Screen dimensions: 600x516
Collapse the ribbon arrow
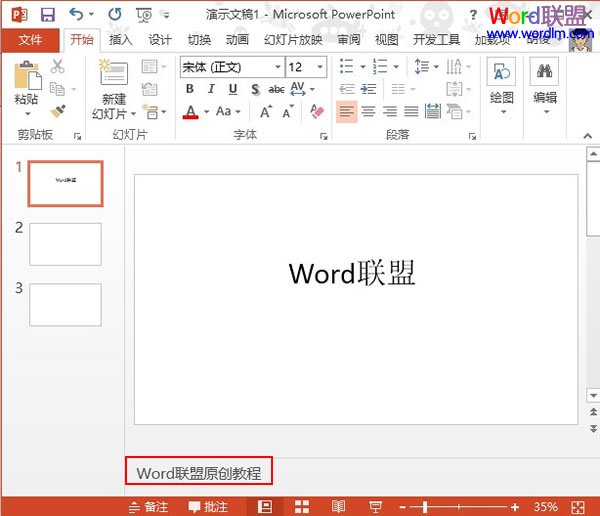coord(588,136)
